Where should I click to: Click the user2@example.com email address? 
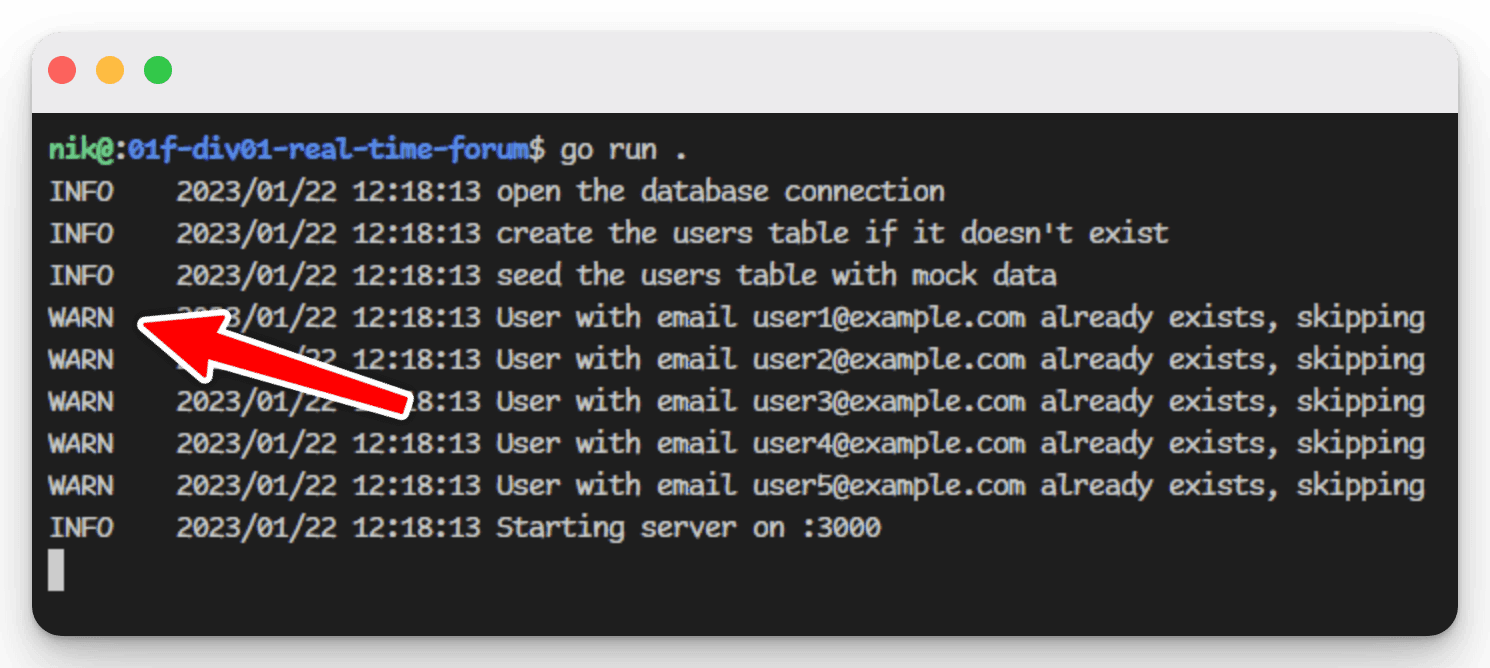pos(889,360)
